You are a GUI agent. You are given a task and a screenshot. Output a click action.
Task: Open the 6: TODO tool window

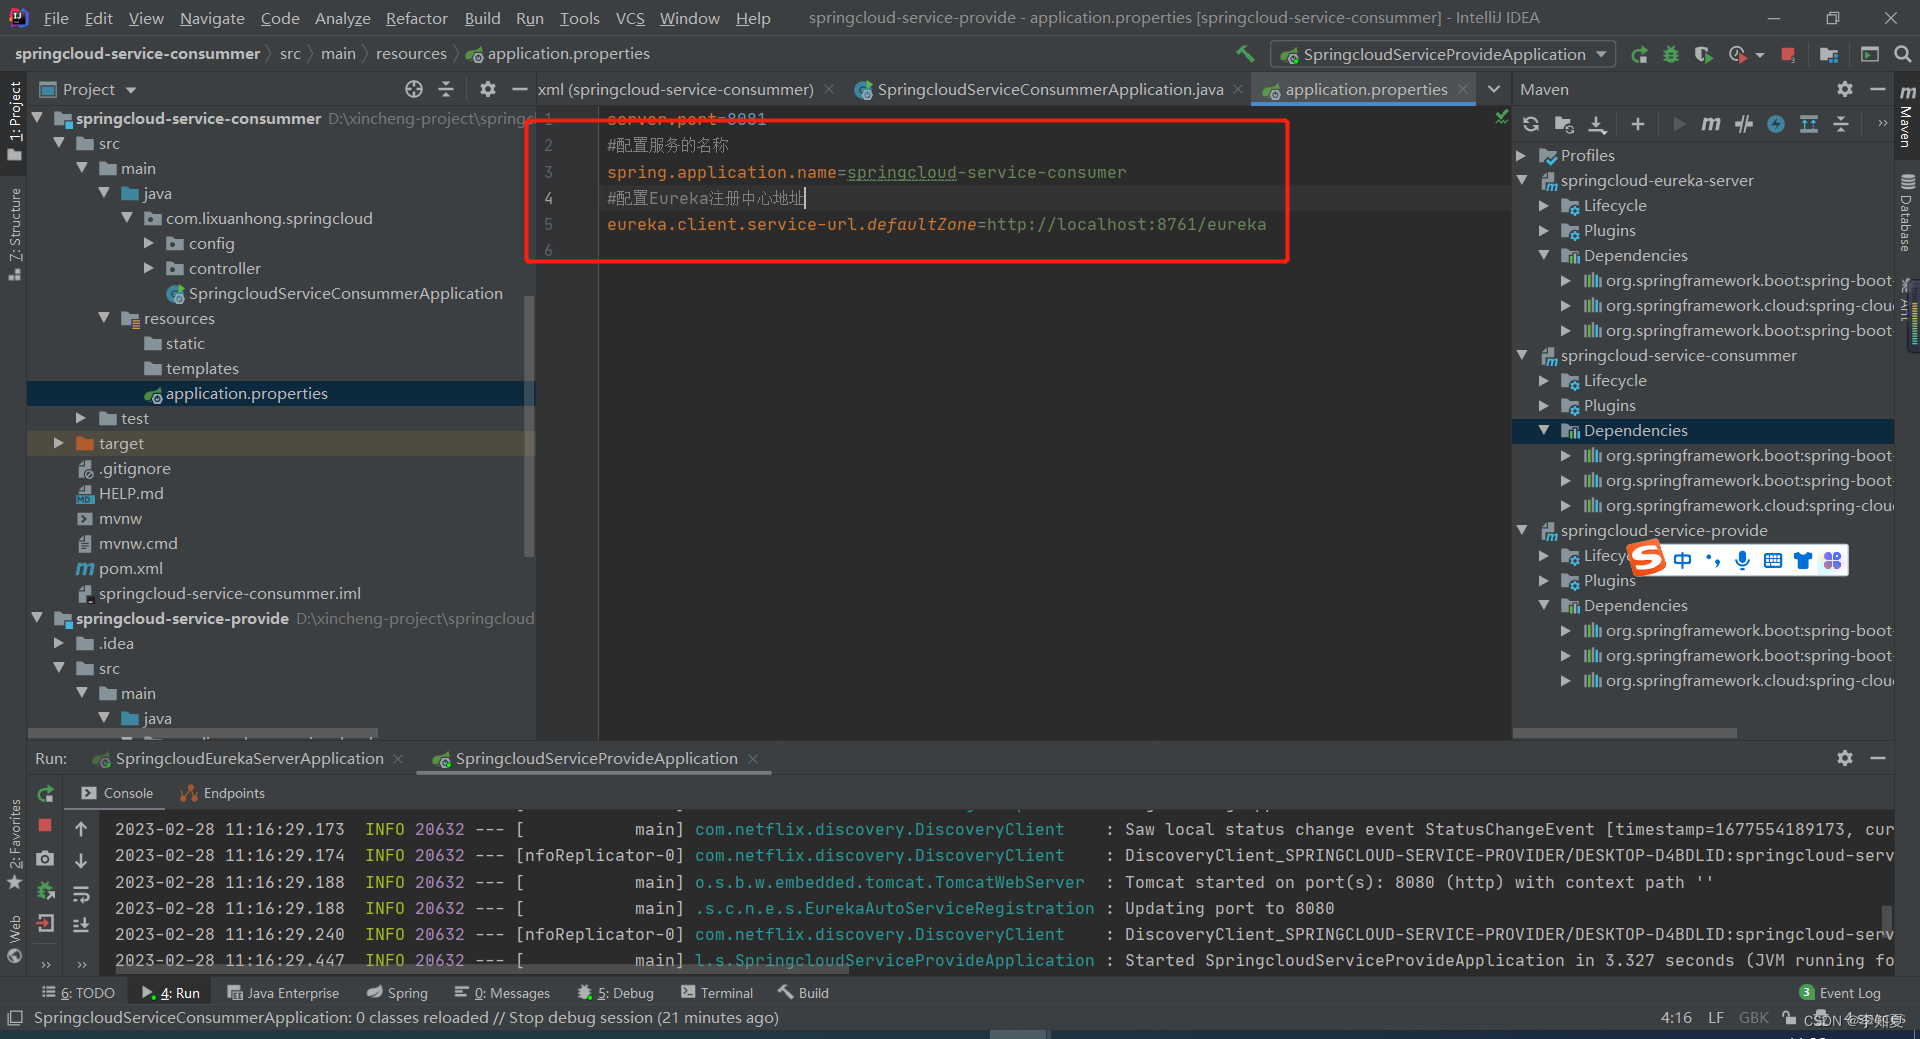tap(78, 992)
